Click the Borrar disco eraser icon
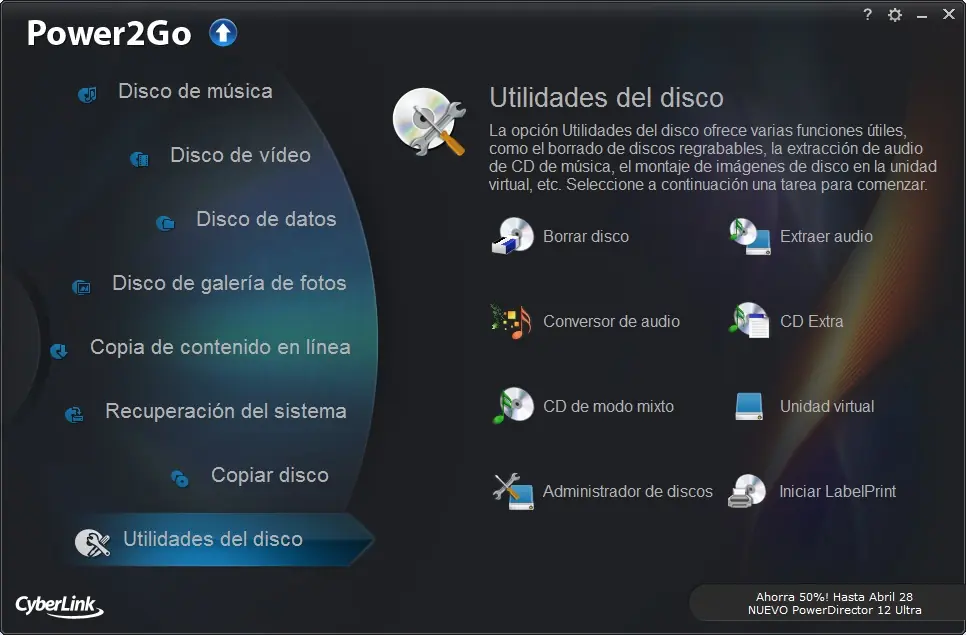 [x=513, y=236]
